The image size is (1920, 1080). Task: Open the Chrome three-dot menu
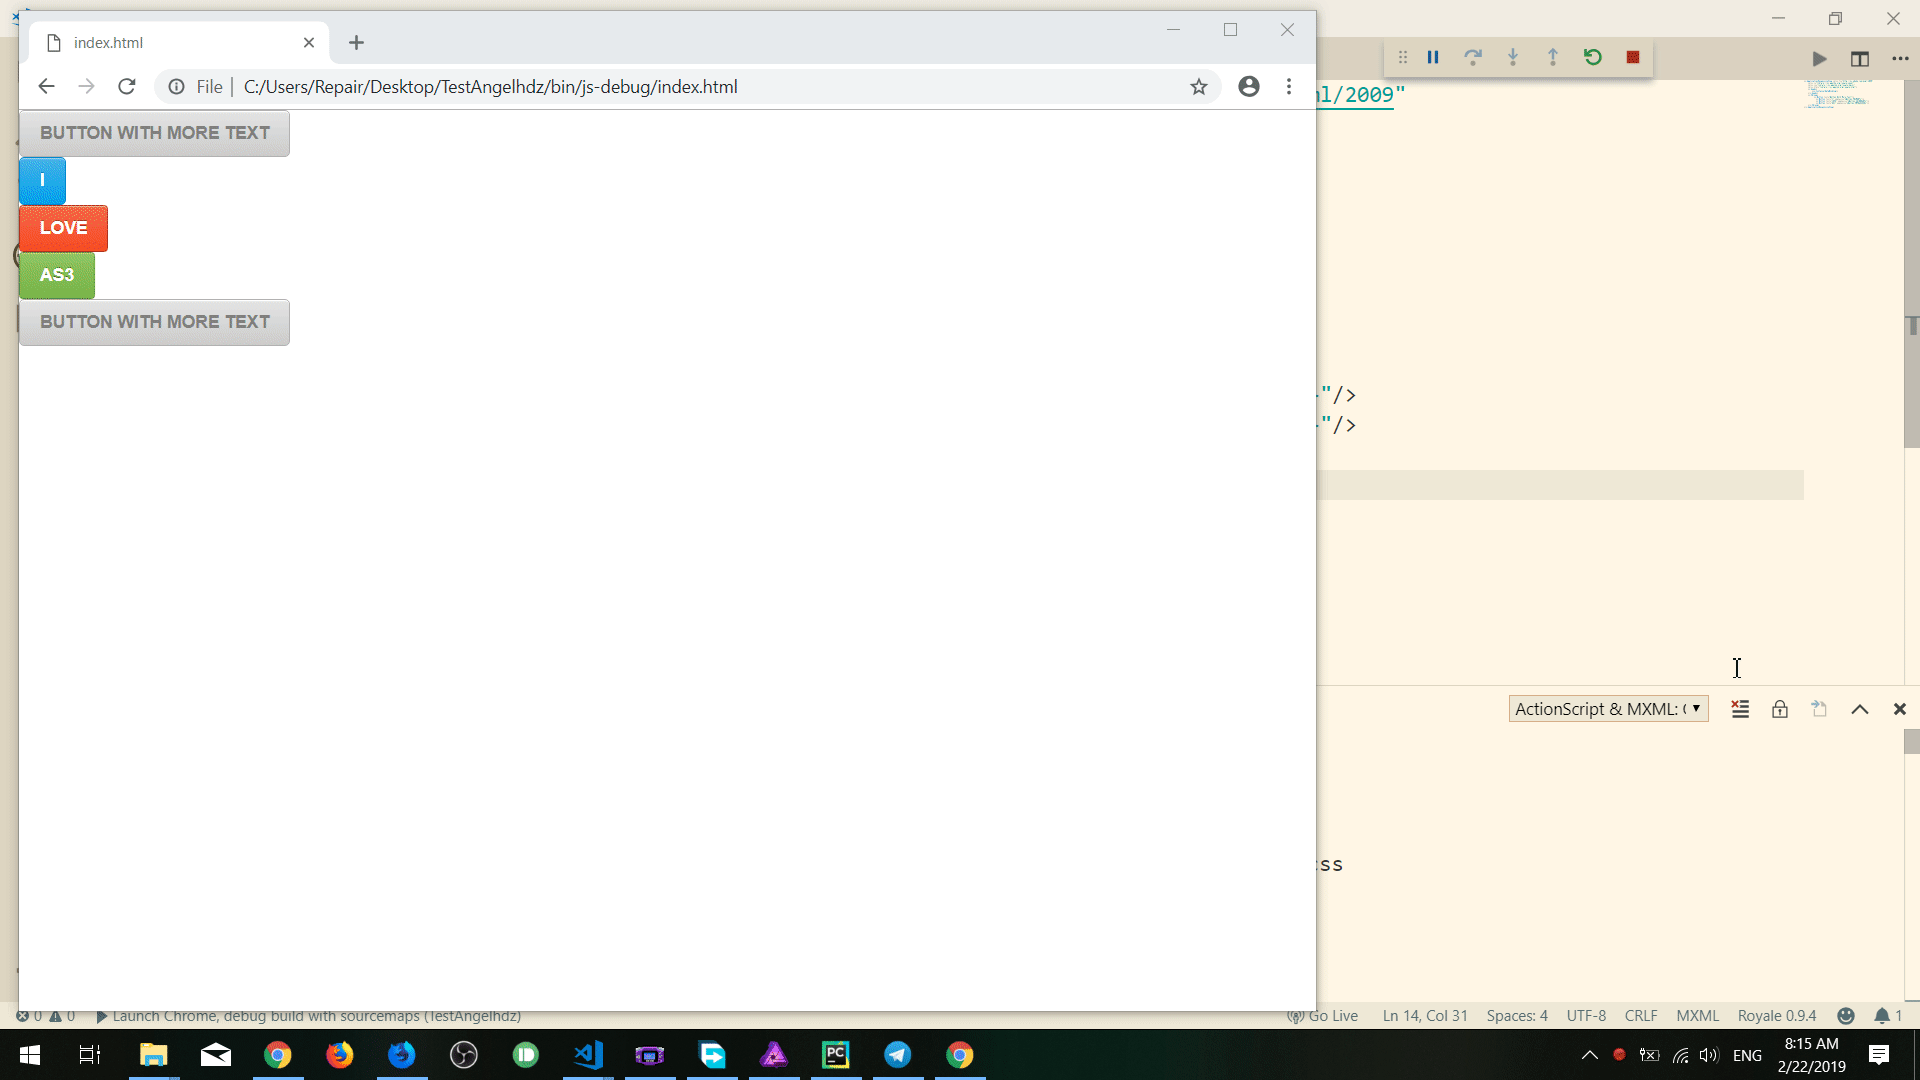[x=1288, y=86]
